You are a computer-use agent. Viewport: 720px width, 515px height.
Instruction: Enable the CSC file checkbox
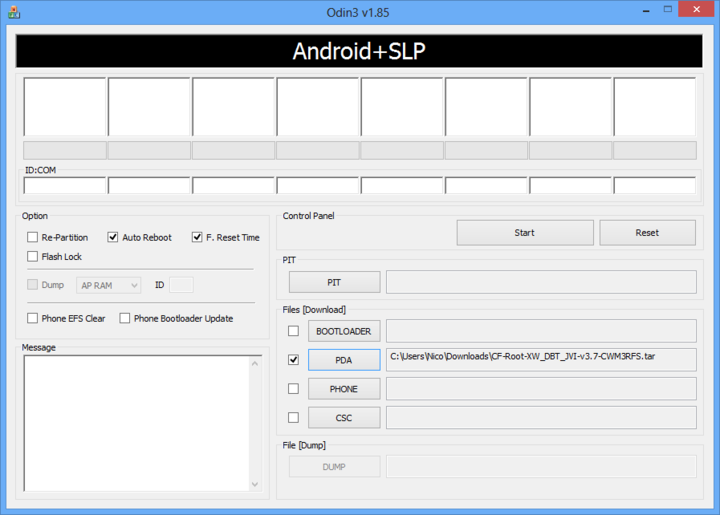pyautogui.click(x=293, y=417)
